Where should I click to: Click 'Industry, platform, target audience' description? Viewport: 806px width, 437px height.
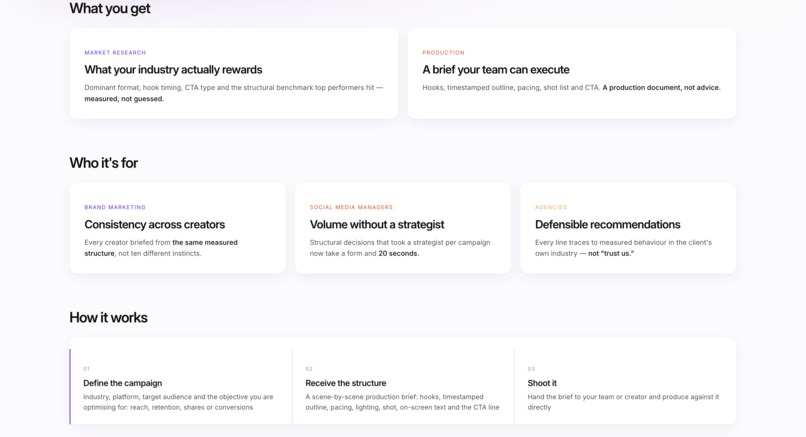(x=178, y=402)
